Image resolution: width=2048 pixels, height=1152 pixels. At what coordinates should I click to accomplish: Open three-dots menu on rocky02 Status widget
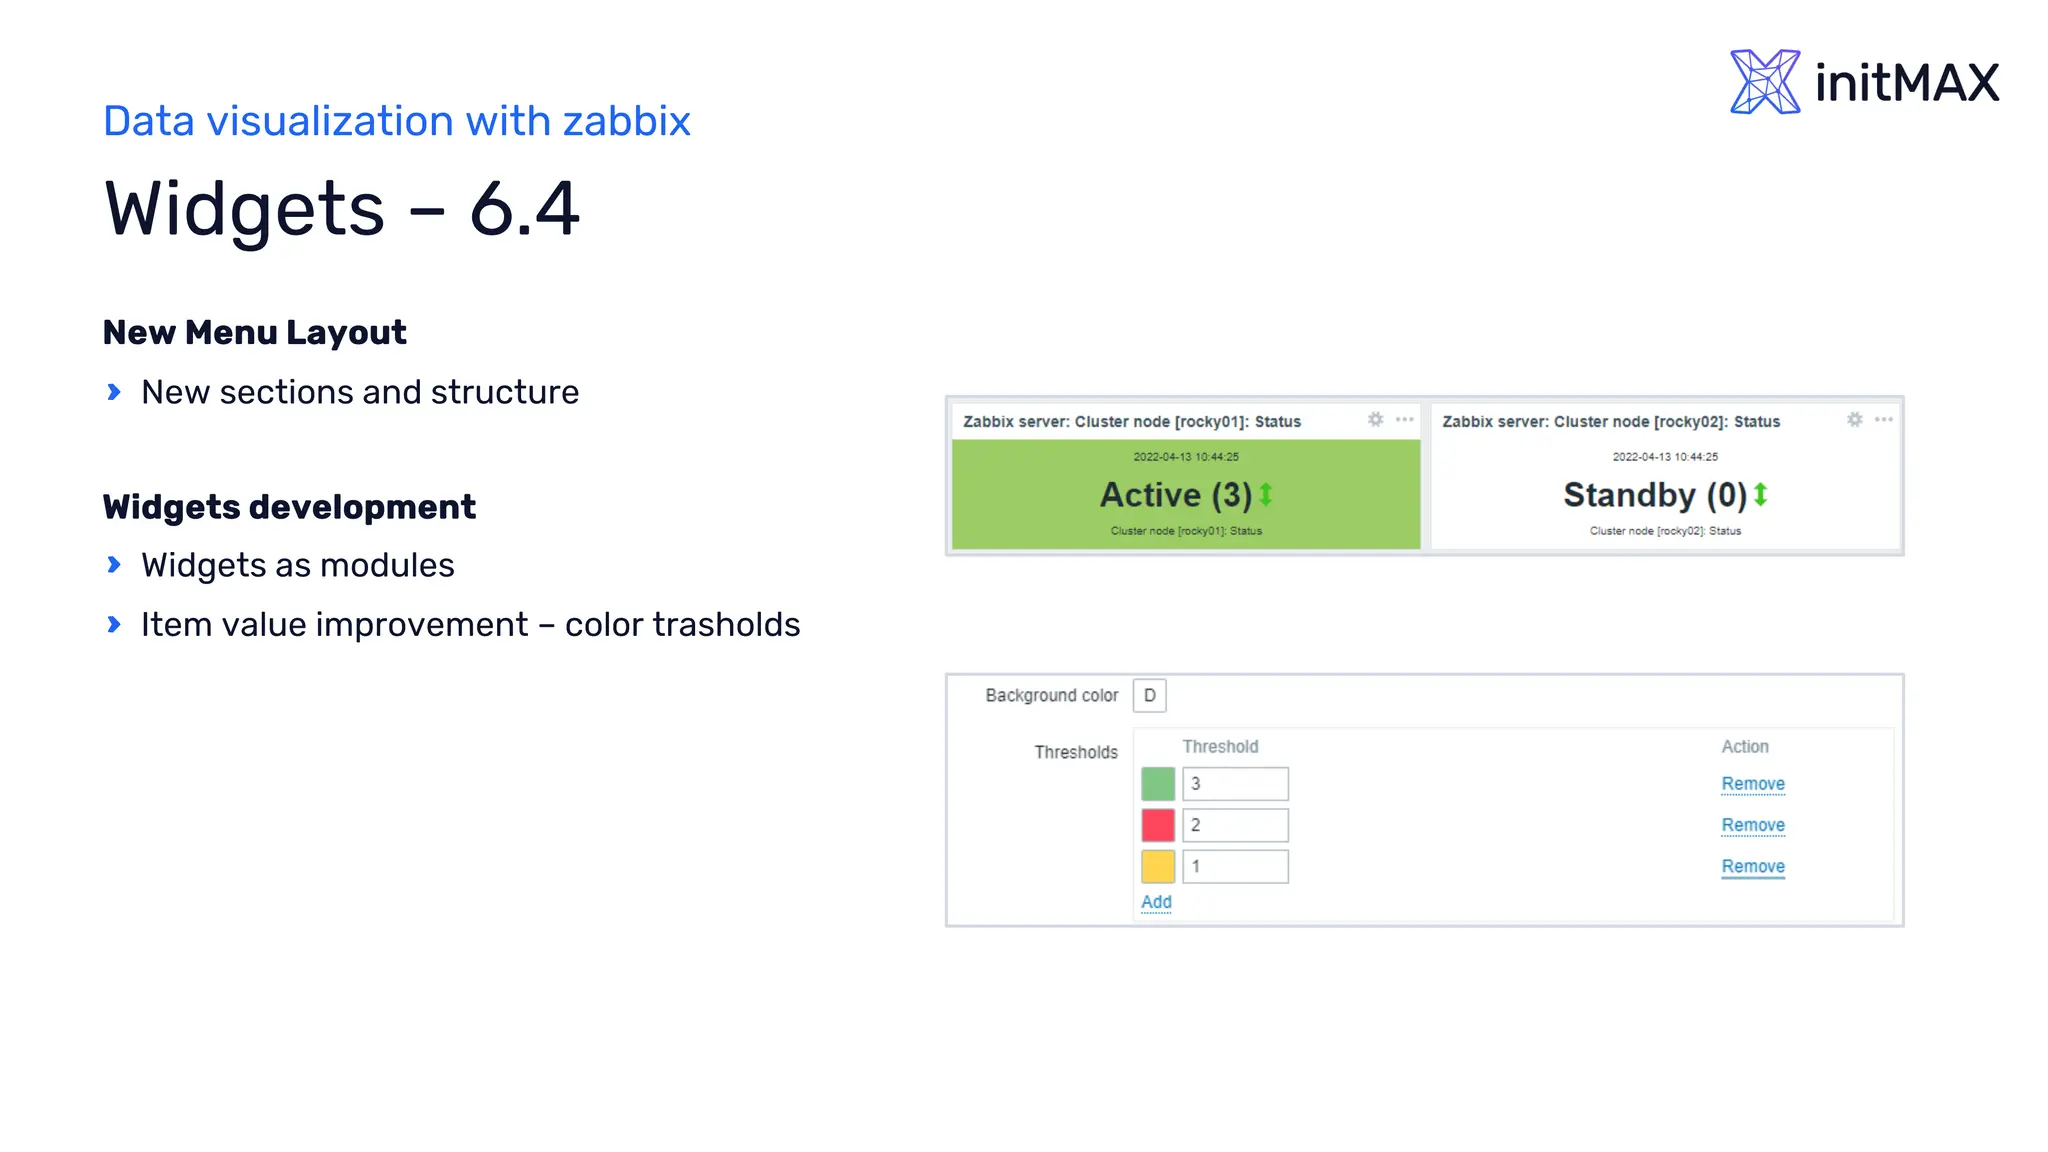[1884, 420]
